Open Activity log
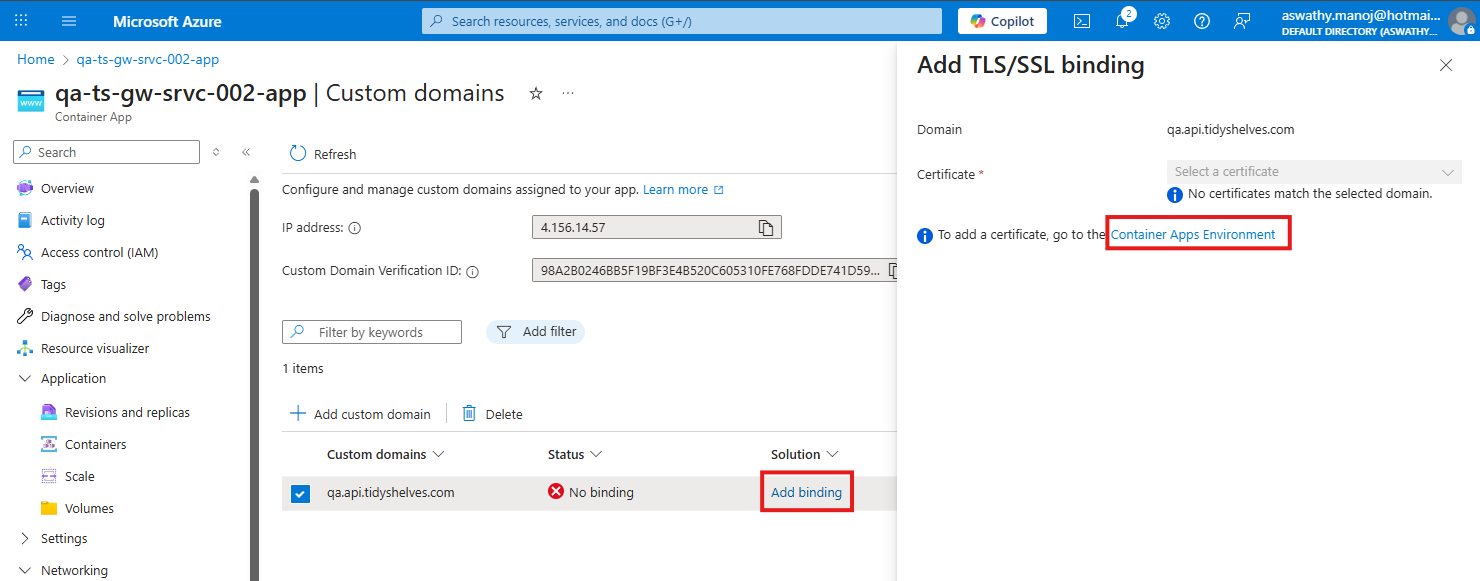 coord(72,220)
